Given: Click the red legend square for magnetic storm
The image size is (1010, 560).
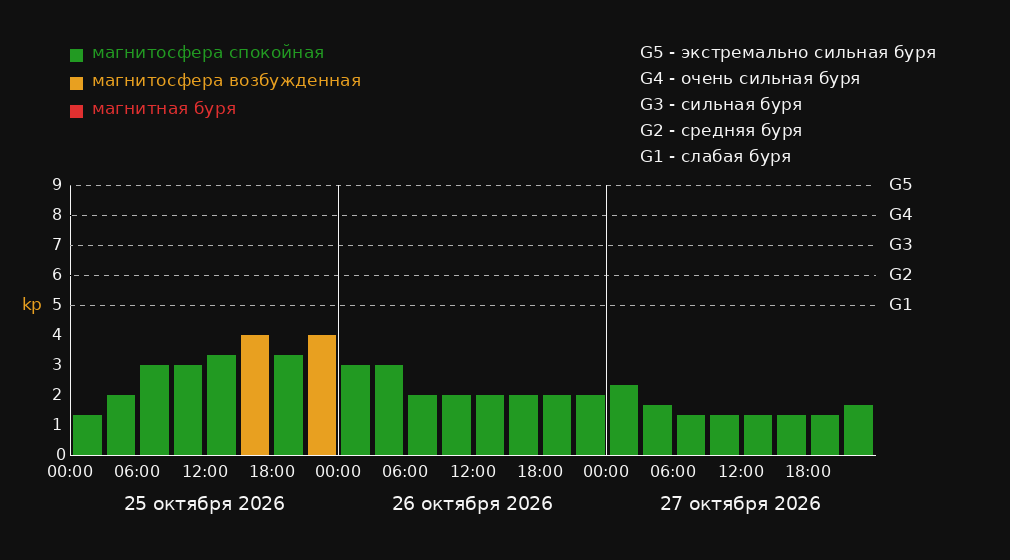Looking at the screenshot, I should (77, 111).
